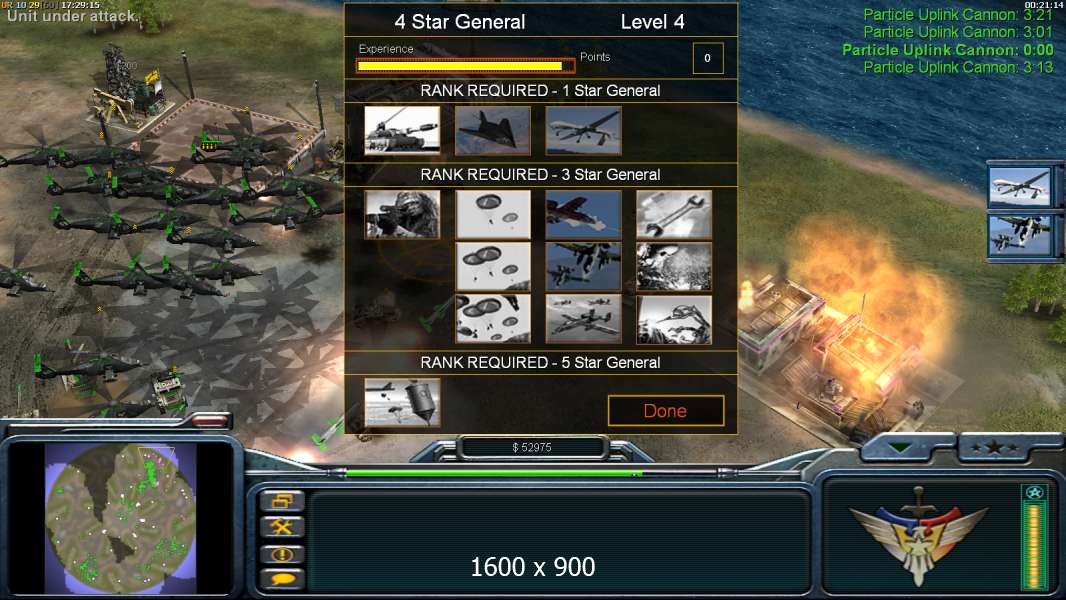Image resolution: width=1066 pixels, height=600 pixels.
Task: Choose Paradrop level three icon
Action: click(492, 319)
